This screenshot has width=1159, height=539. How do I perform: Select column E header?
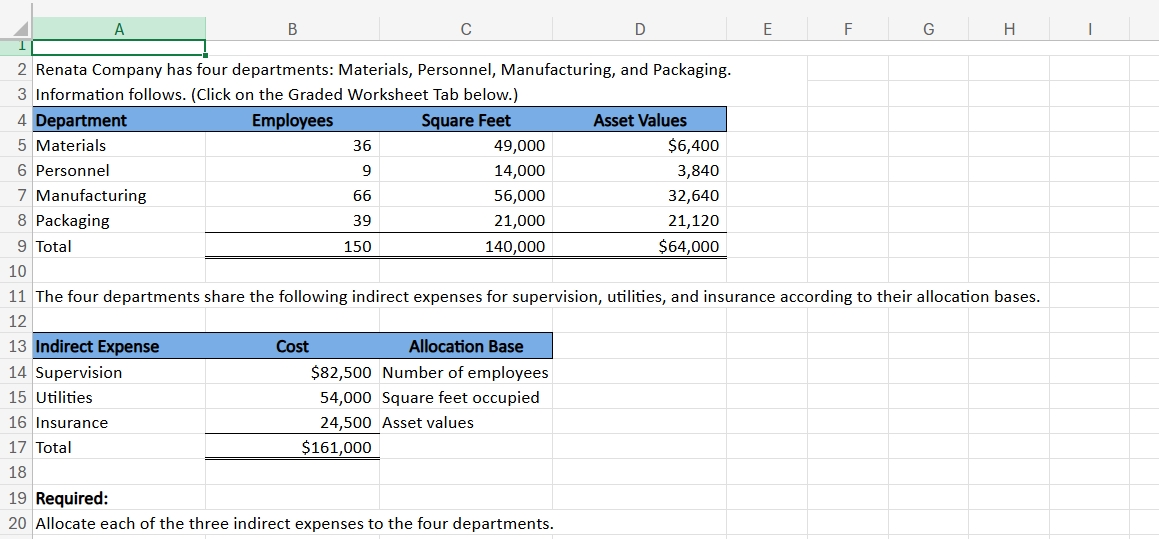click(767, 29)
